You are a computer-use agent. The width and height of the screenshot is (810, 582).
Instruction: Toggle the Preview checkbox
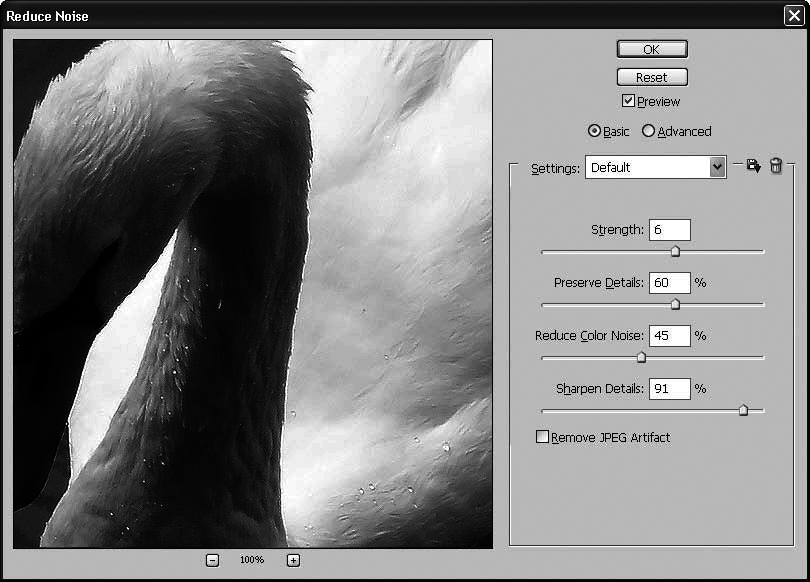[629, 100]
